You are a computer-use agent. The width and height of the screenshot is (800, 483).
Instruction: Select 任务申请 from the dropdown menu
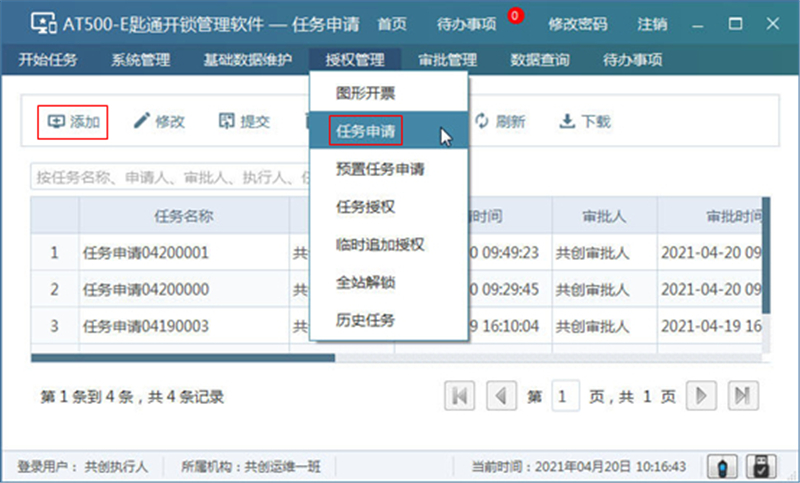(x=365, y=130)
